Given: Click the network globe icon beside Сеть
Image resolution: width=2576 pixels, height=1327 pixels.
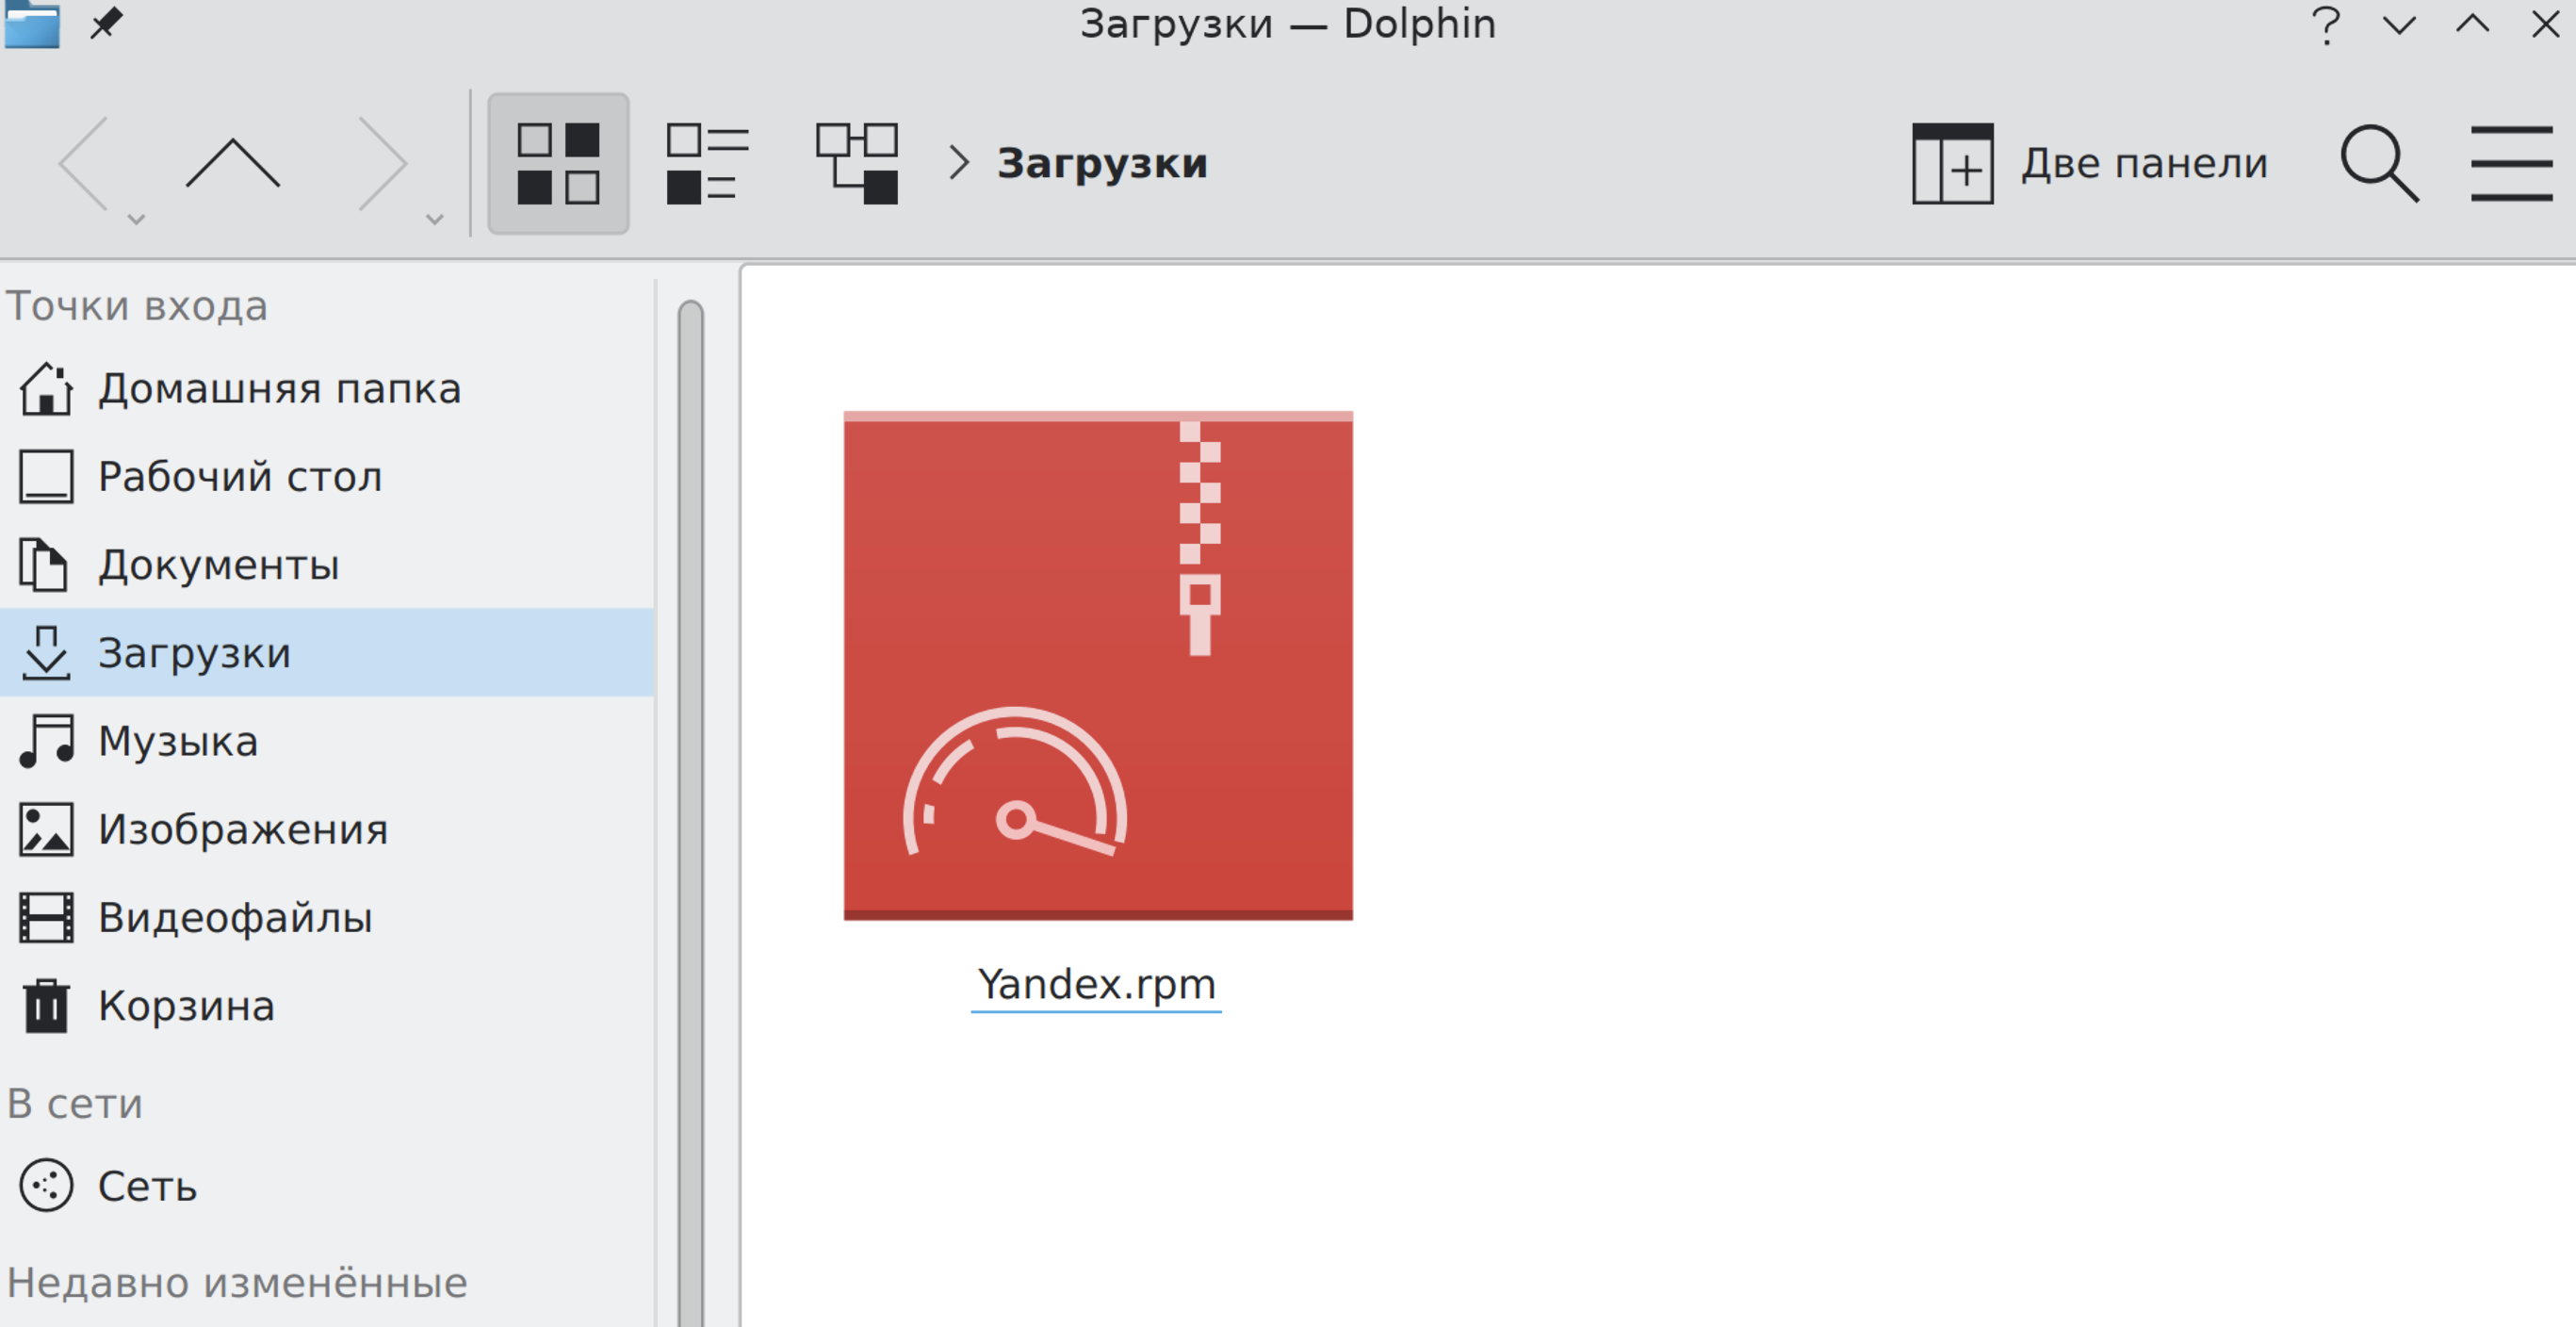Looking at the screenshot, I should (46, 1186).
